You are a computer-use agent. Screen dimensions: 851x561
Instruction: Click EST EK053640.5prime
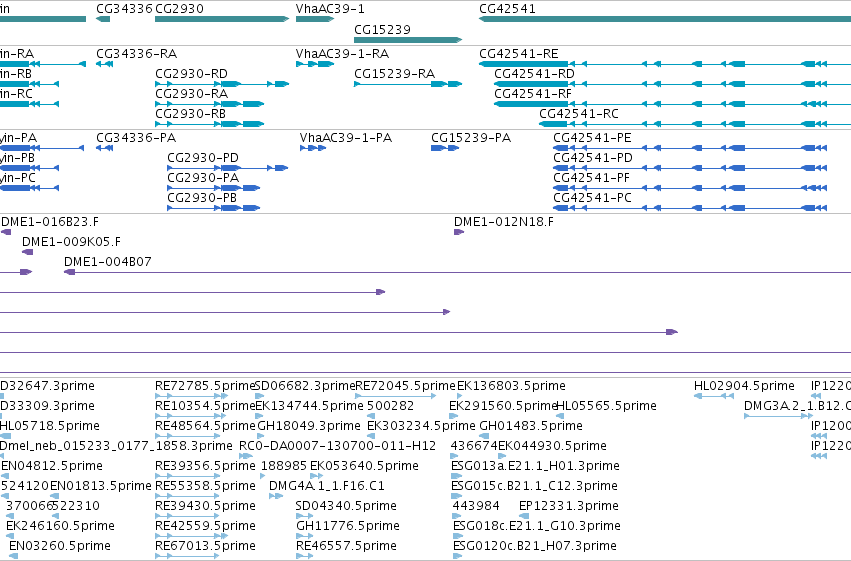pos(364,466)
